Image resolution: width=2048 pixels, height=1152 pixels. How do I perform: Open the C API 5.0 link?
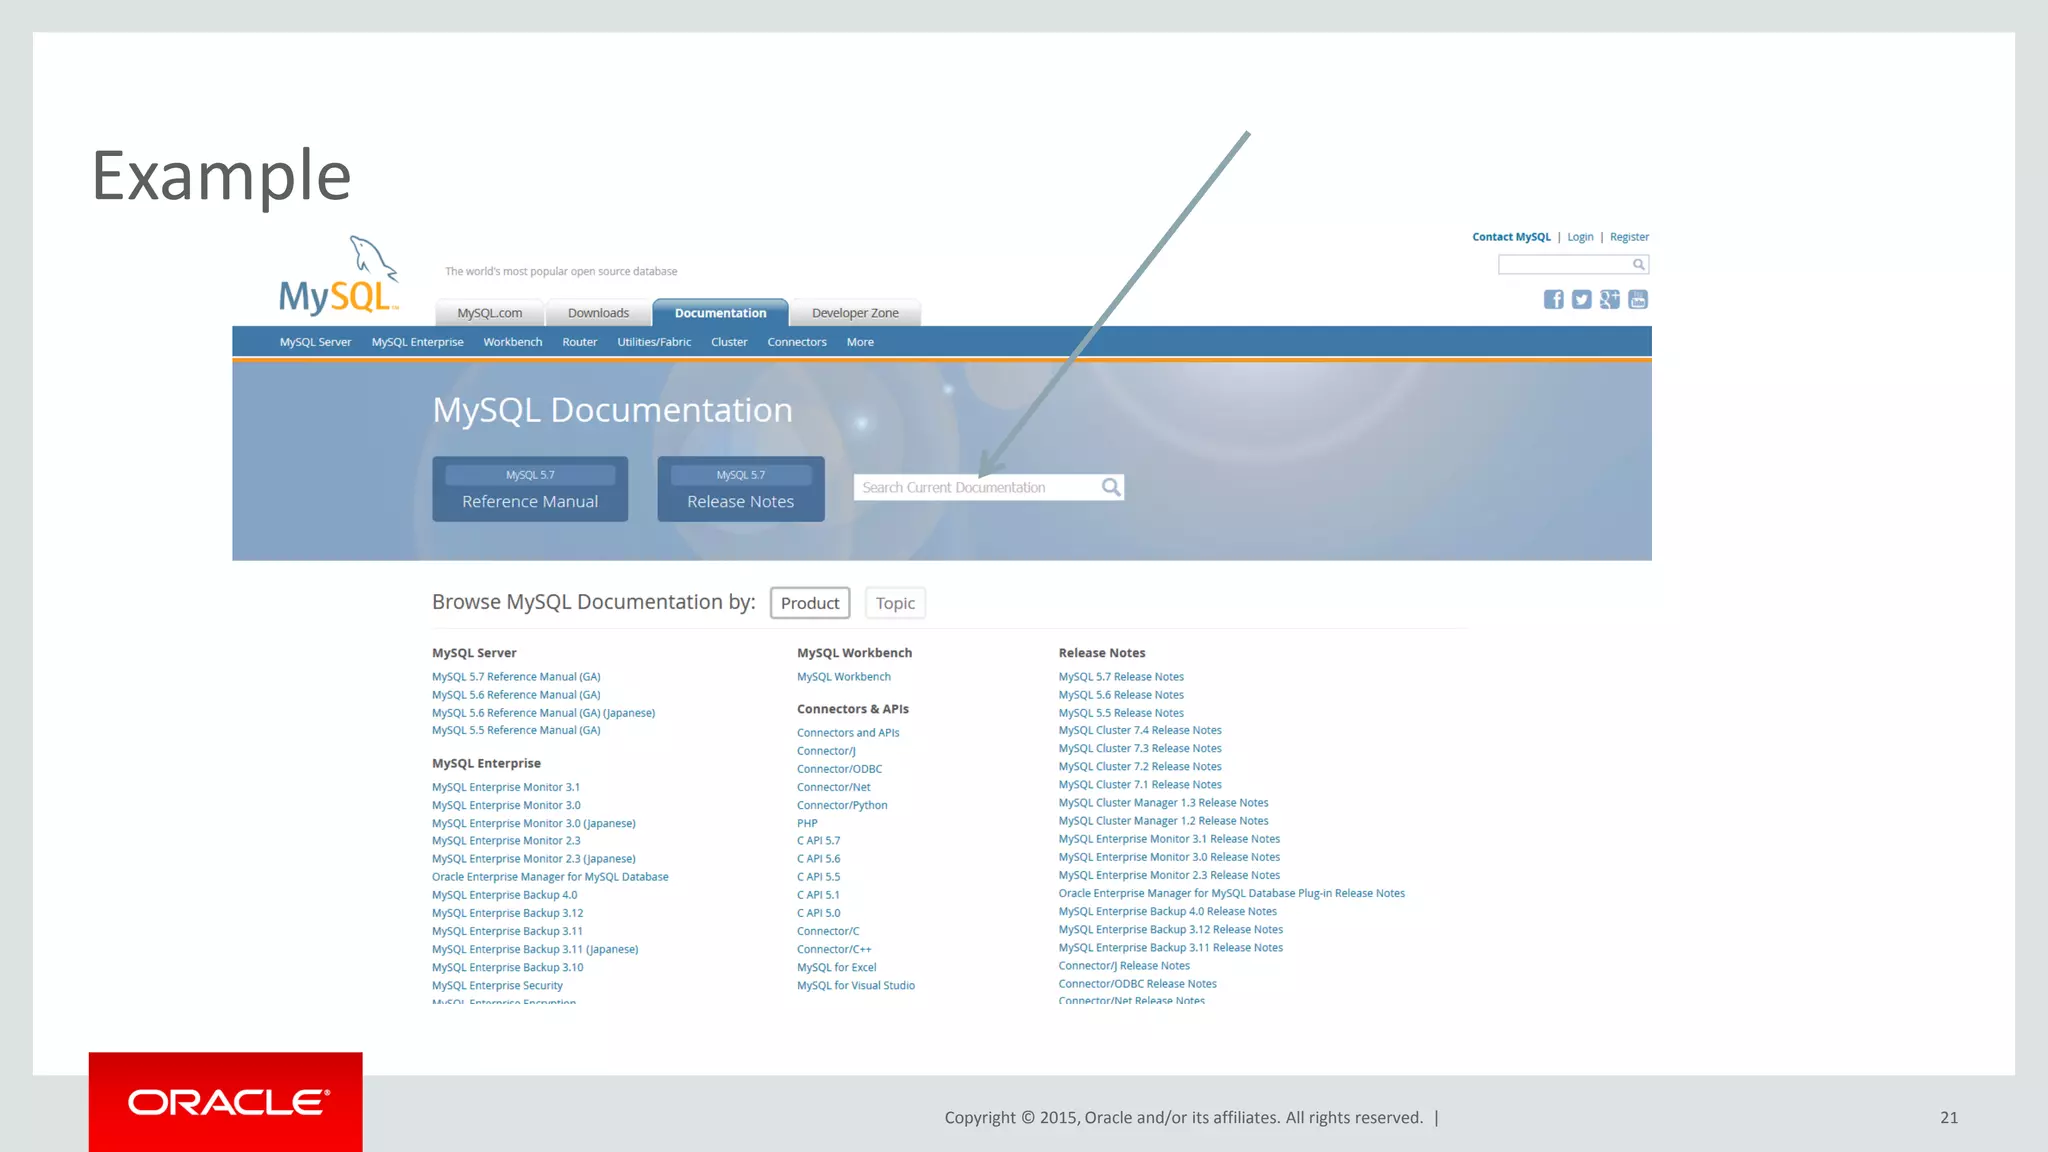coord(818,913)
